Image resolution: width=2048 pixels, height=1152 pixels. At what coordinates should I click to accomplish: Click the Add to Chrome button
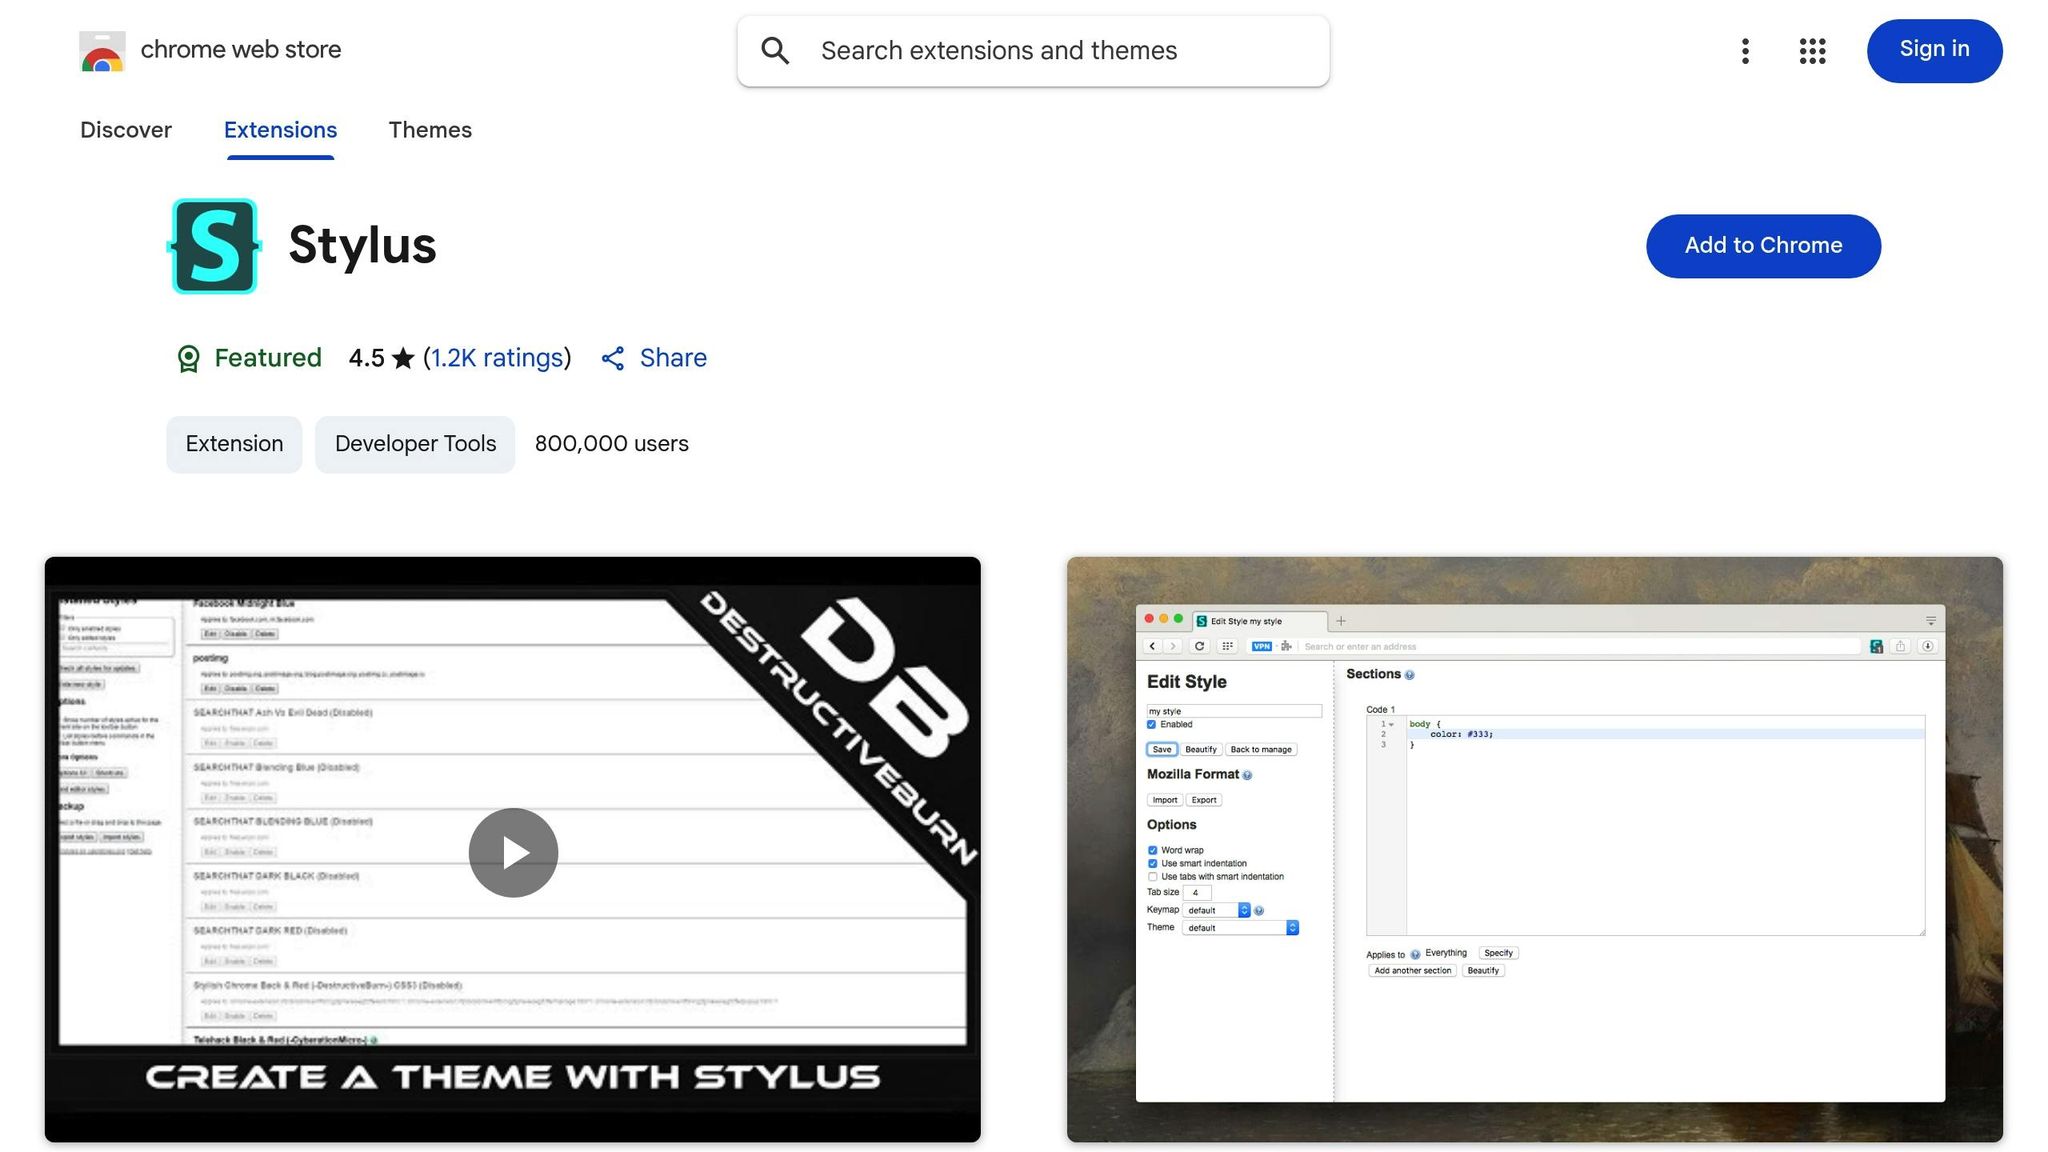coord(1763,245)
